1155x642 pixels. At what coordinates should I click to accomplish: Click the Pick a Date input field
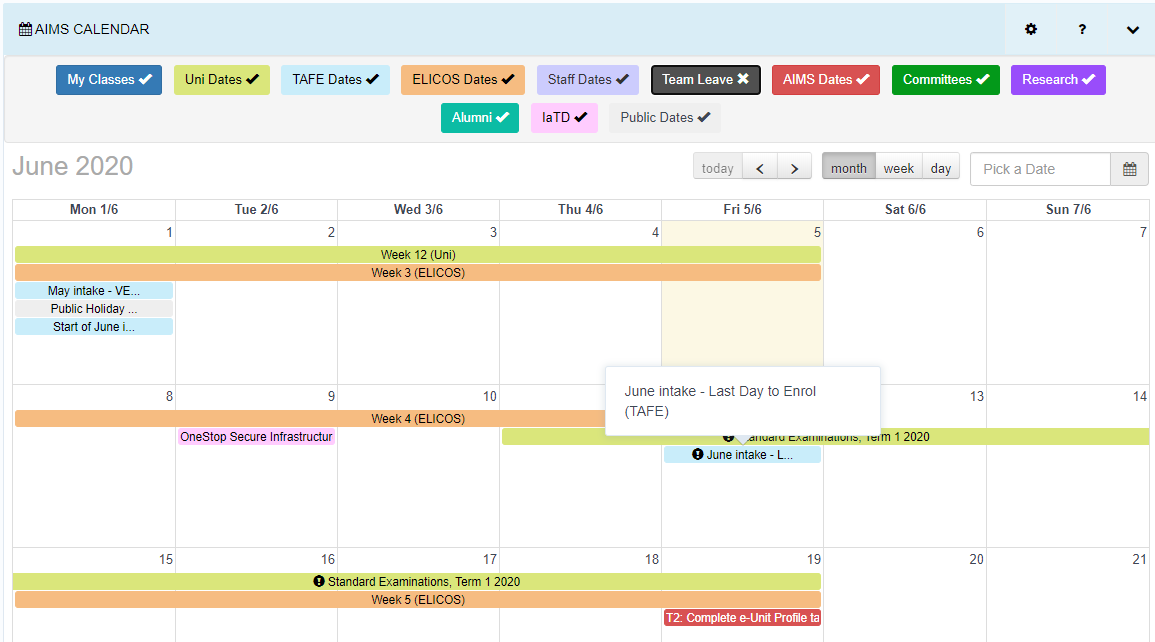(1040, 169)
